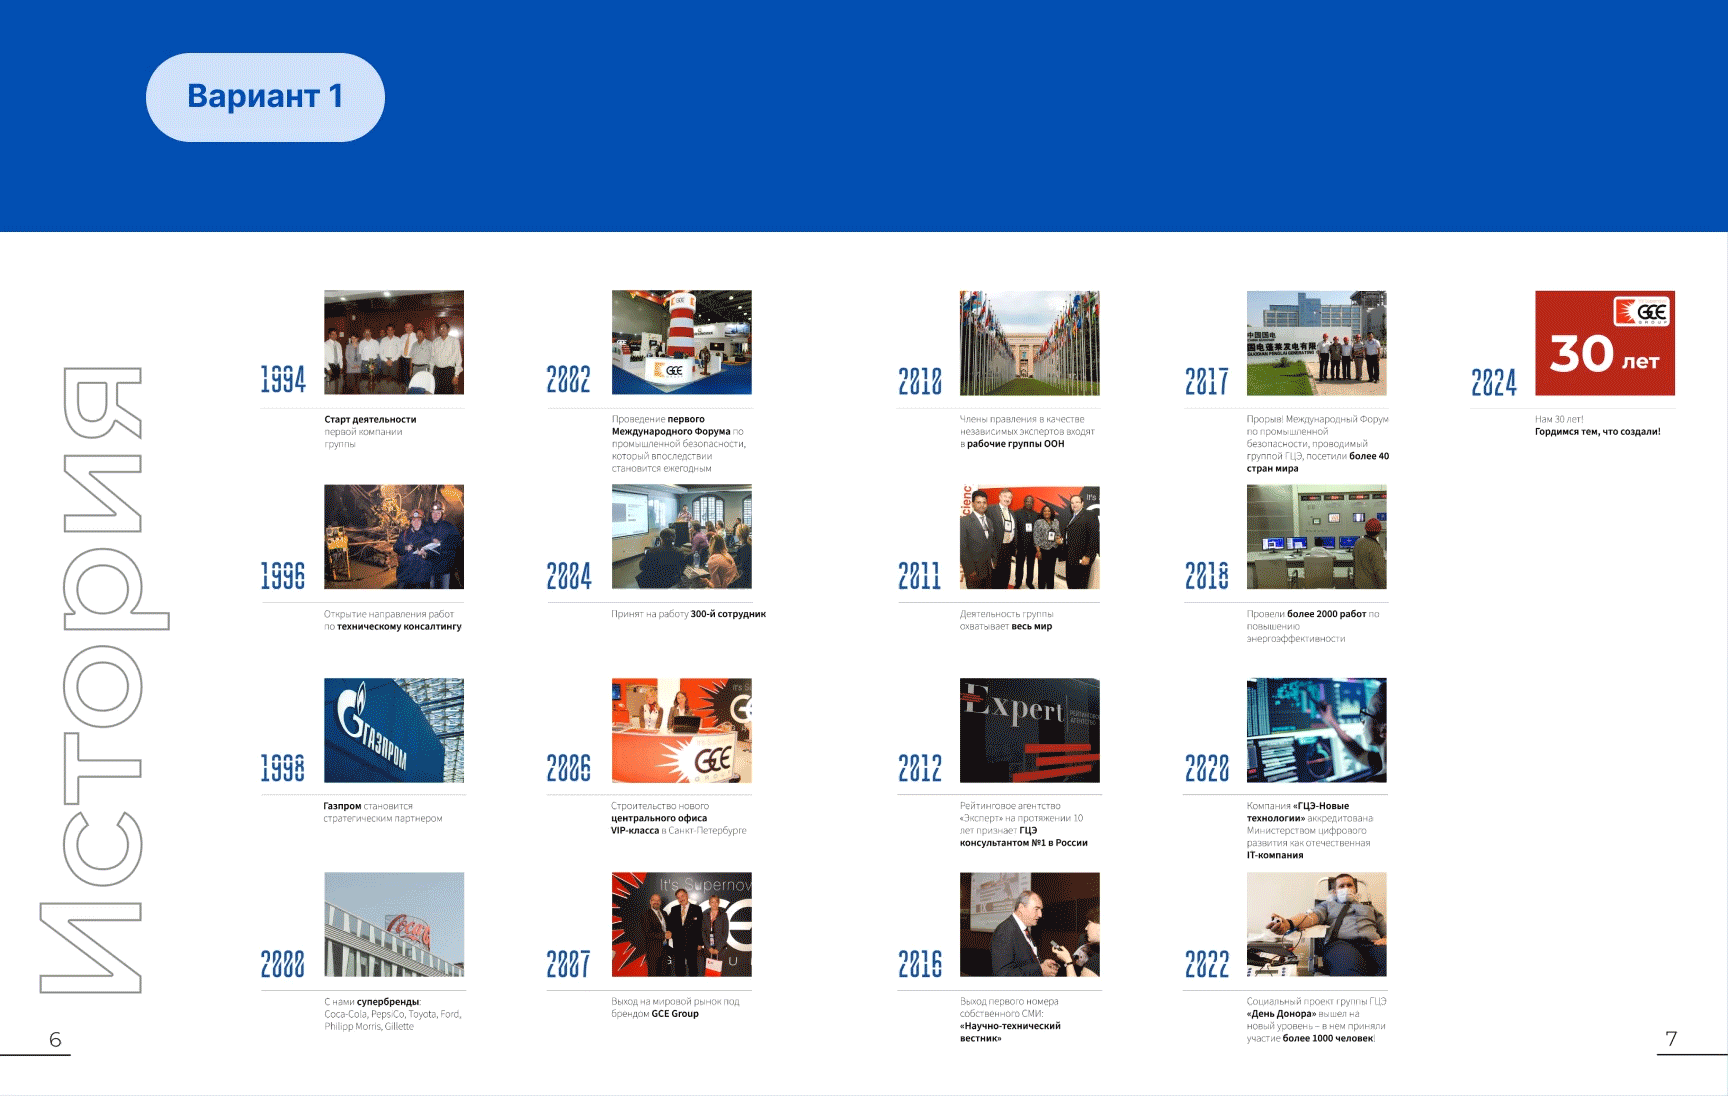The width and height of the screenshot is (1728, 1096).
Task: Select the year label 2007
Action: tap(569, 963)
